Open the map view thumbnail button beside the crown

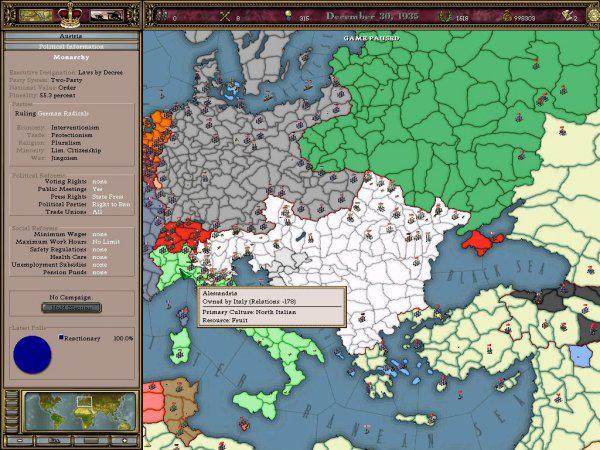[x=36, y=16]
